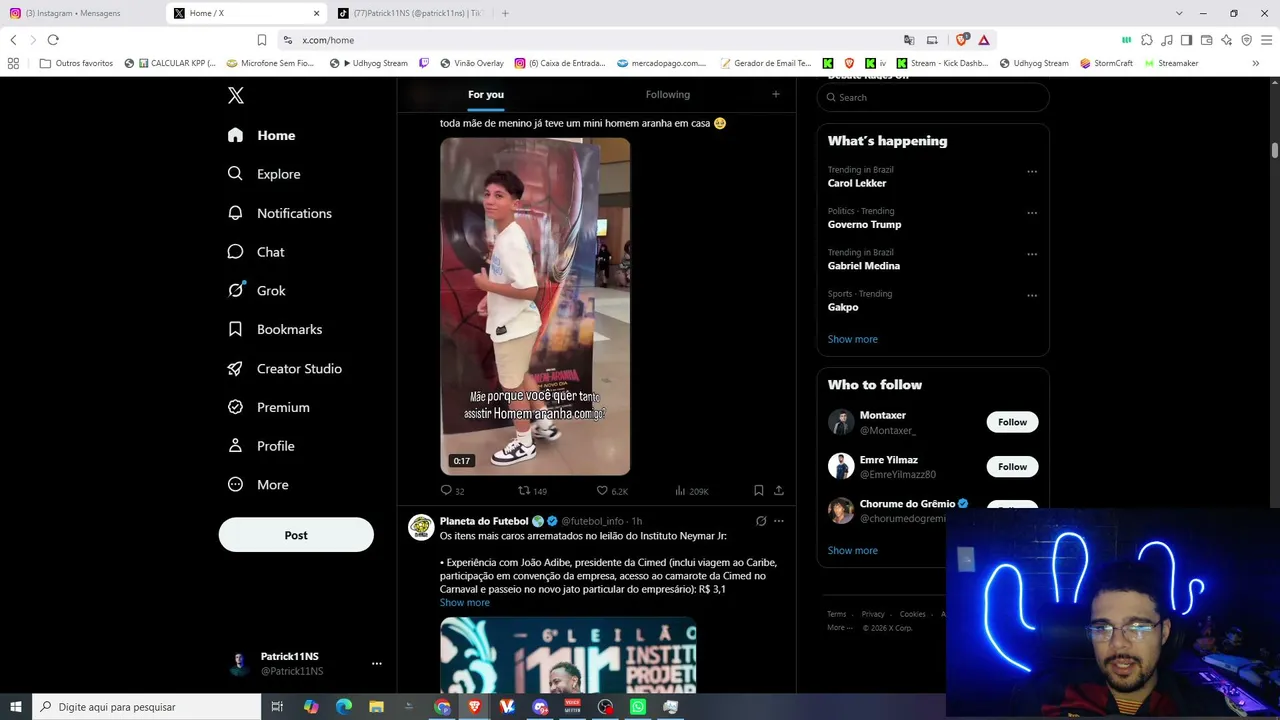Viewport: 1280px width, 720px height.
Task: Open the Brave Rewards triangle icon
Action: [x=984, y=40]
